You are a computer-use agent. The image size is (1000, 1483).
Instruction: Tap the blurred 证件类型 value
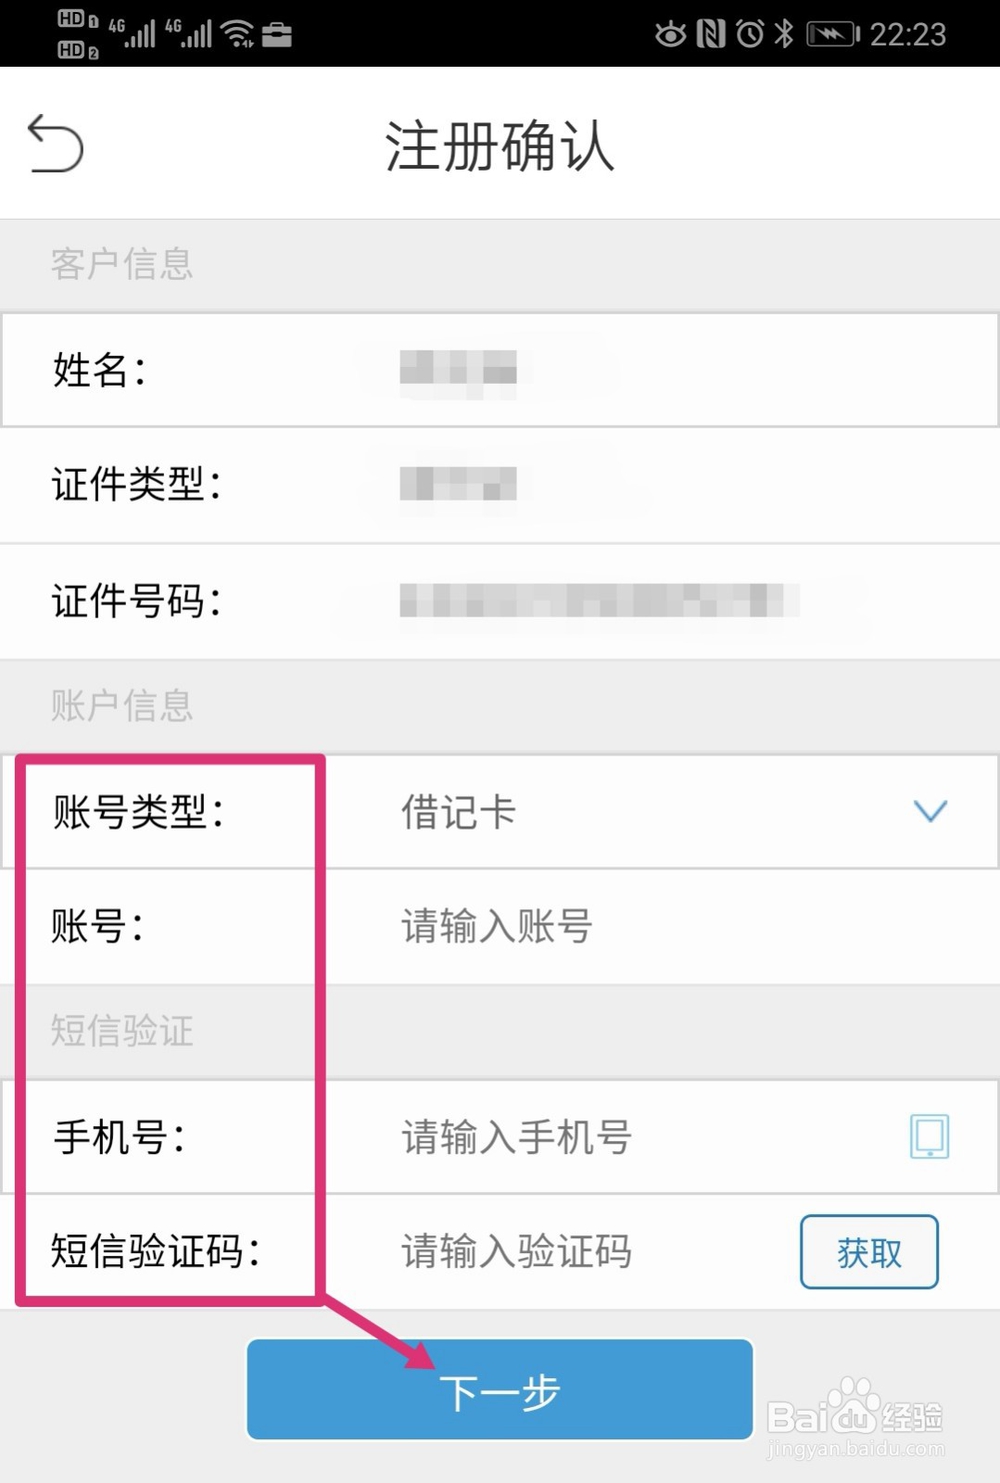pyautogui.click(x=458, y=484)
